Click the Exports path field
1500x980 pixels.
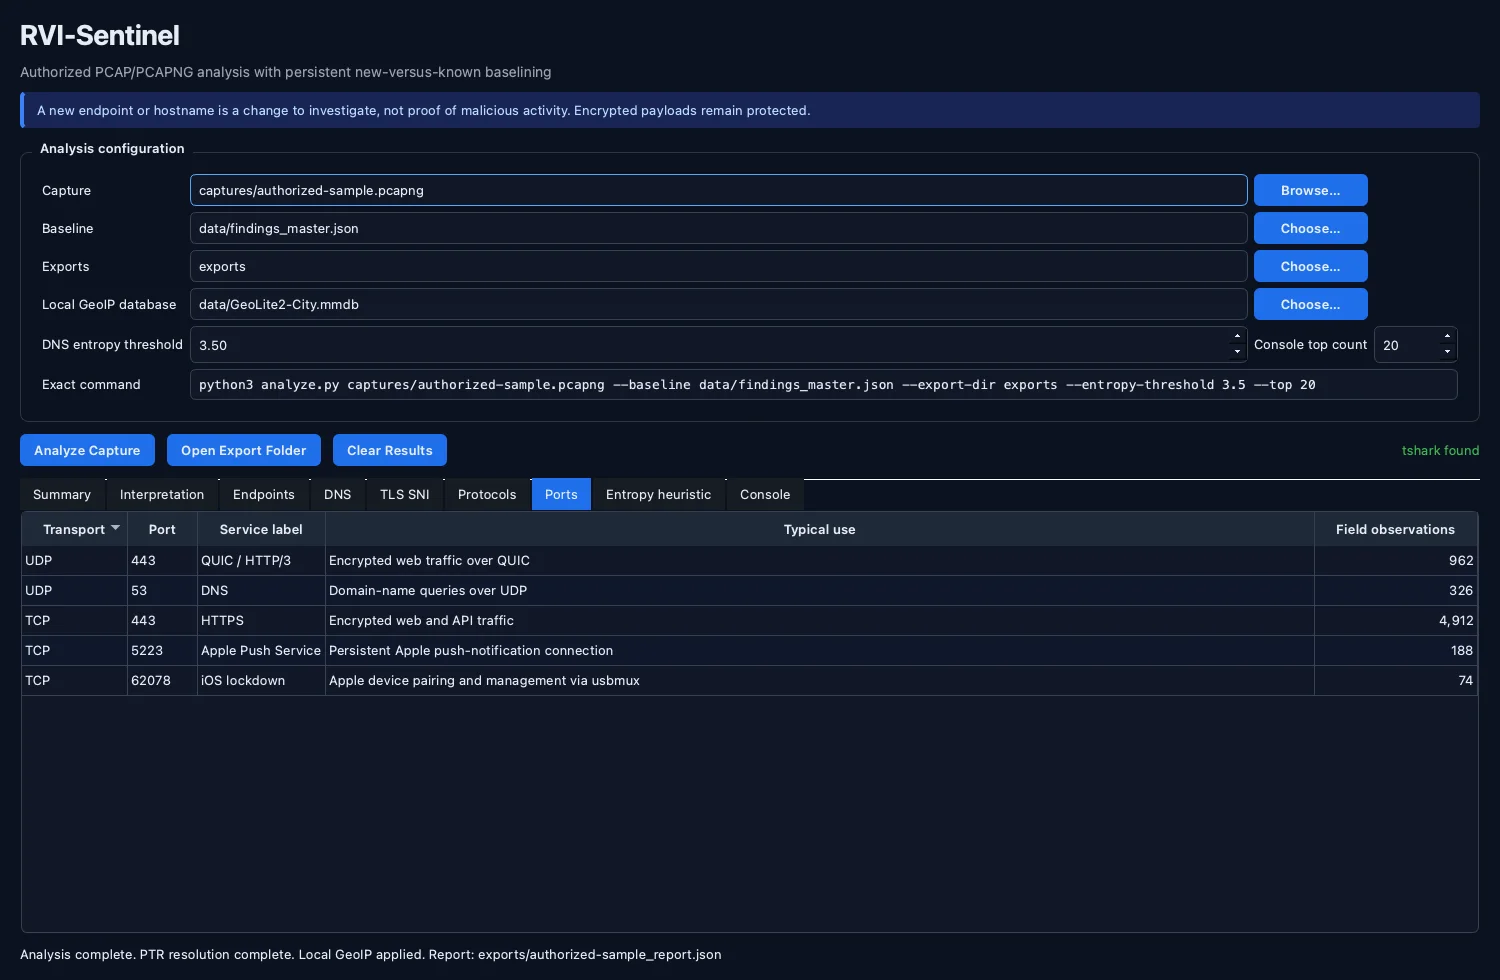tap(718, 266)
